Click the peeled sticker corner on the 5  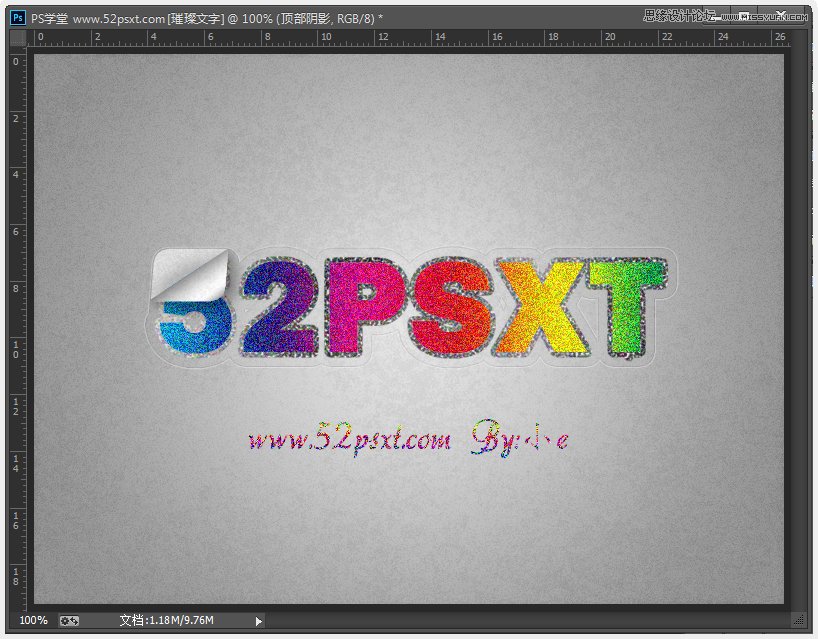click(190, 275)
